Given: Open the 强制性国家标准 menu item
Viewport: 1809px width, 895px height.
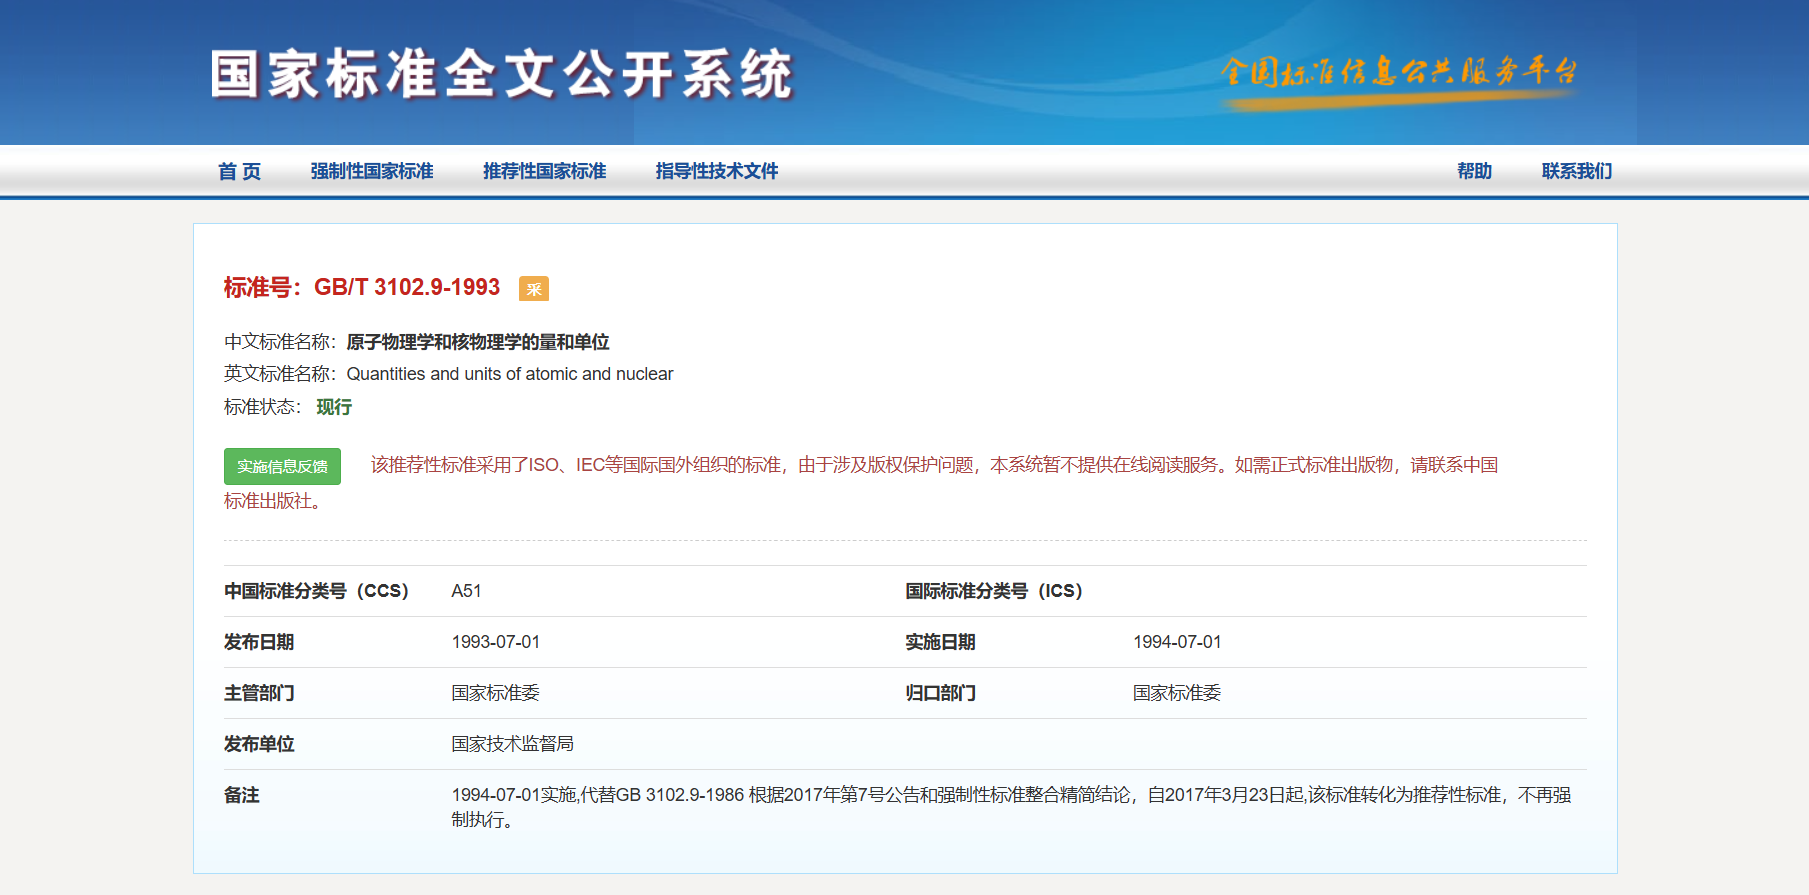Looking at the screenshot, I should tap(371, 171).
